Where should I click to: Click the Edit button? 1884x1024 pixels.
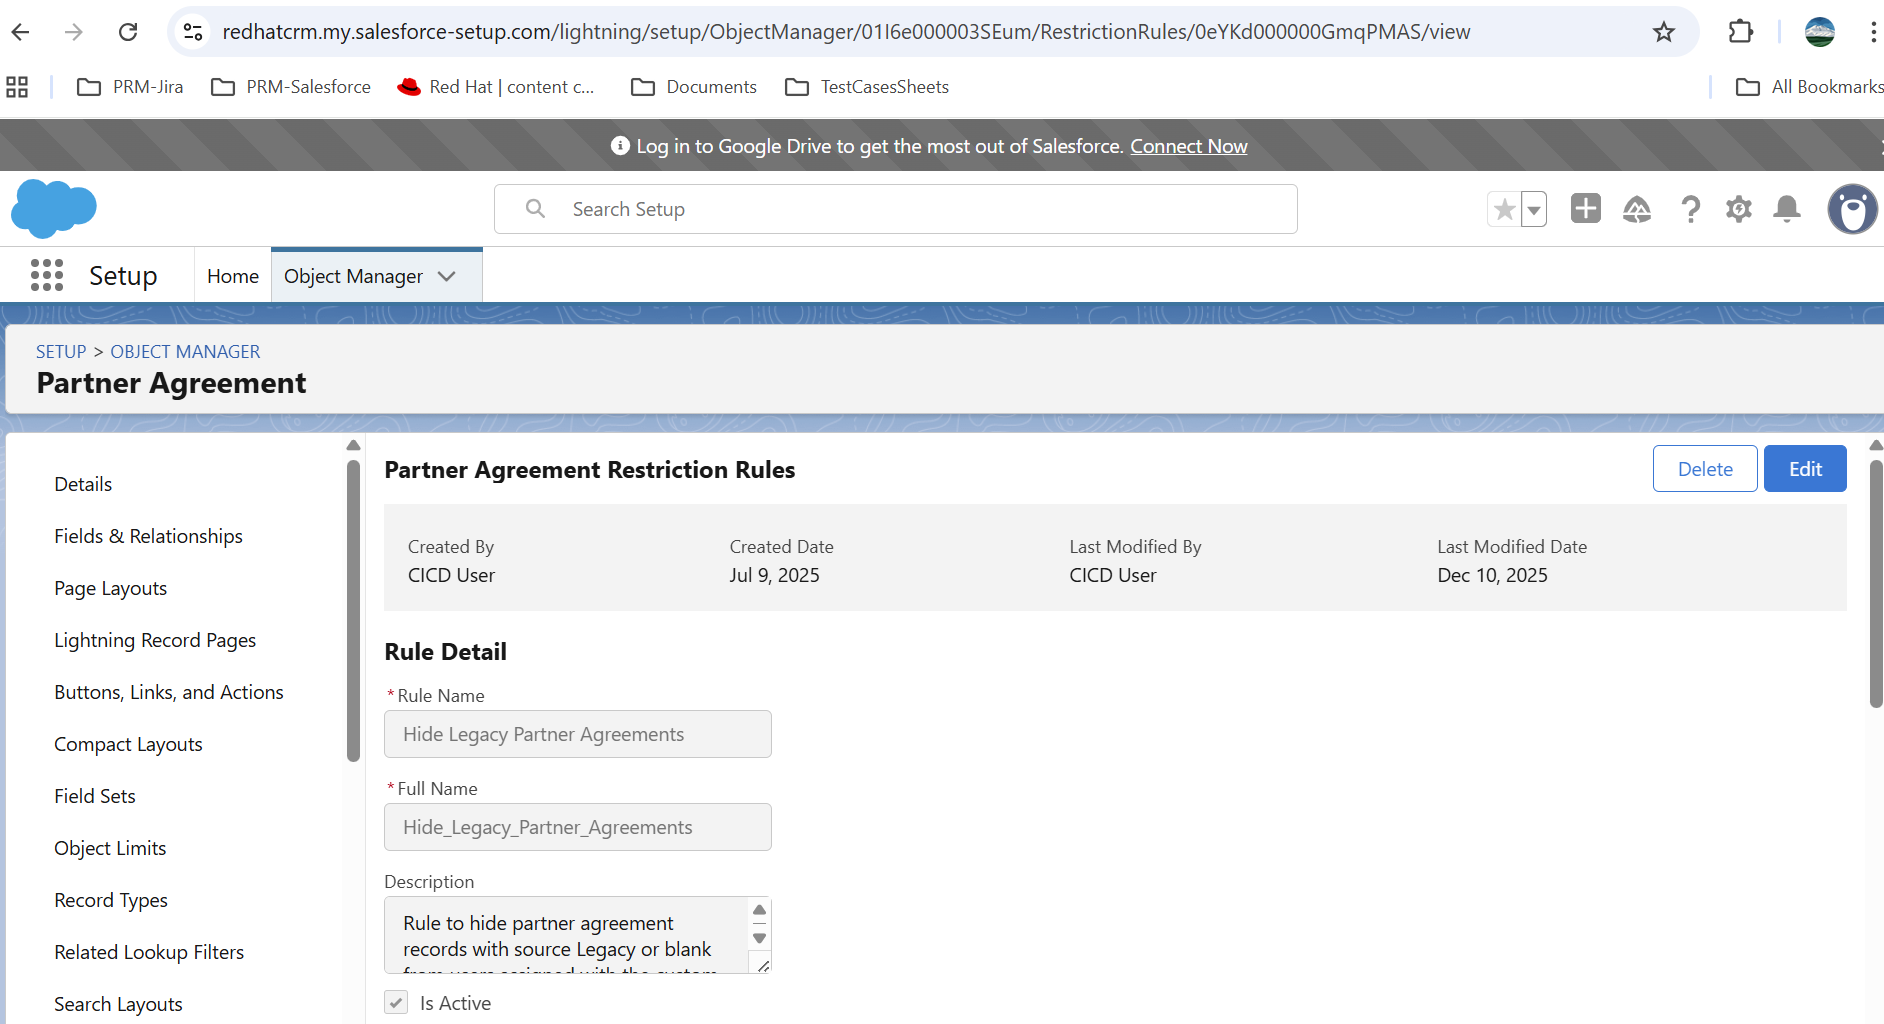coord(1805,469)
